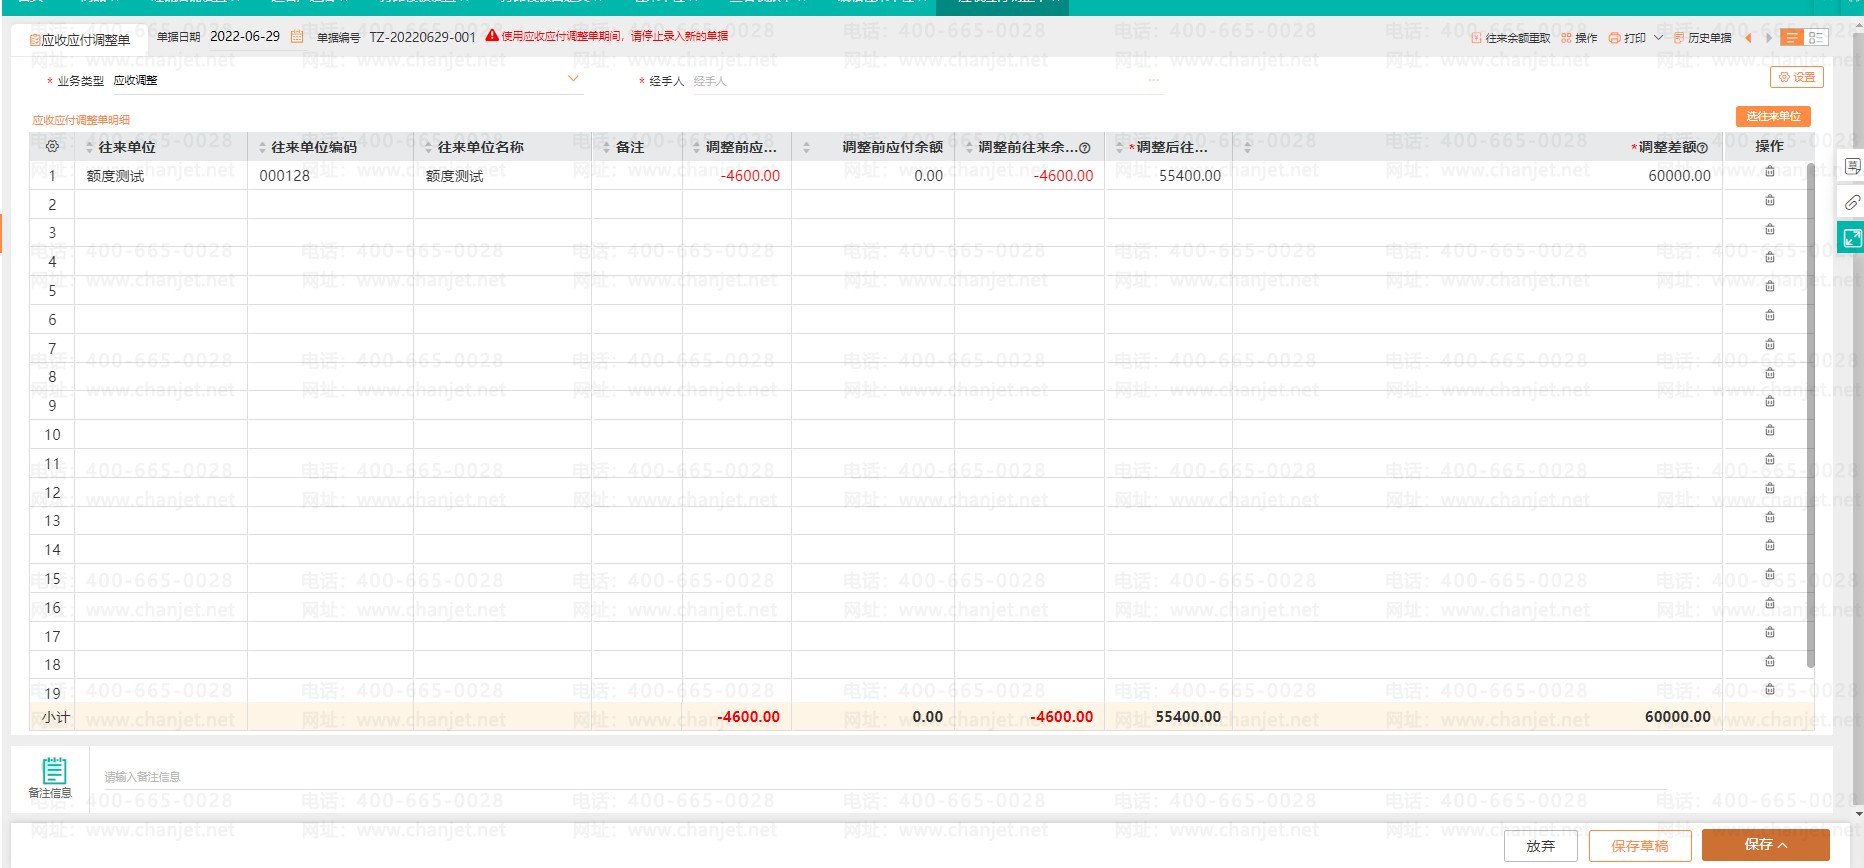Delete row 16 with trash icon

[1770, 603]
